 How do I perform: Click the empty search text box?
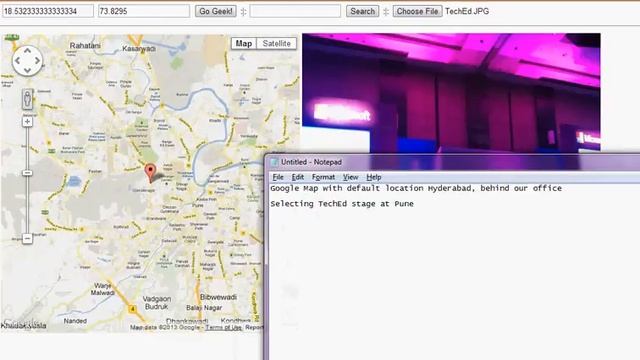click(295, 11)
